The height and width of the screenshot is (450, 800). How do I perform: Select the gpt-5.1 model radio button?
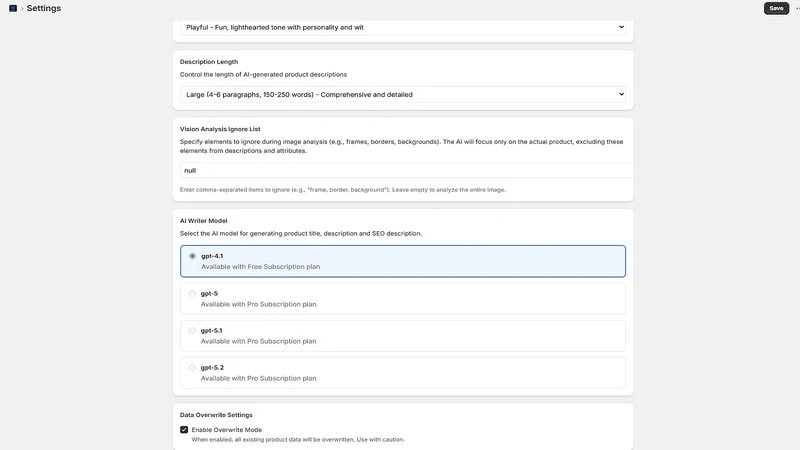pos(192,331)
